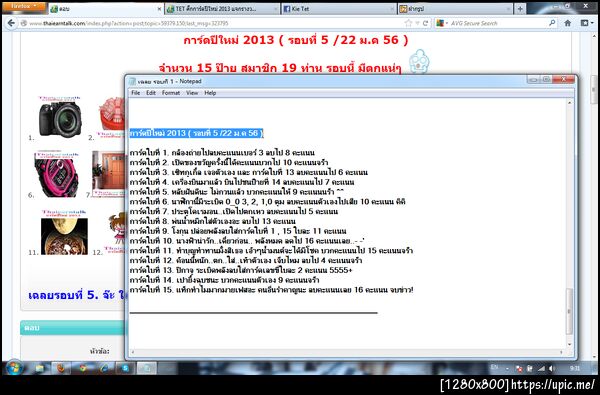Image resolution: width=600 pixels, height=395 pixels.
Task: Open Notepad Format menu
Action: 171,93
